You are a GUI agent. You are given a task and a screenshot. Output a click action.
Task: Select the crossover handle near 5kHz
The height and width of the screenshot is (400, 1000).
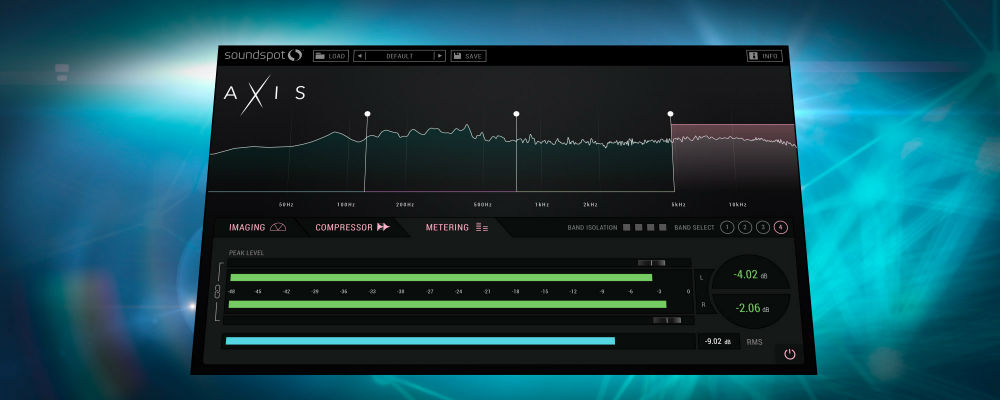tap(670, 114)
